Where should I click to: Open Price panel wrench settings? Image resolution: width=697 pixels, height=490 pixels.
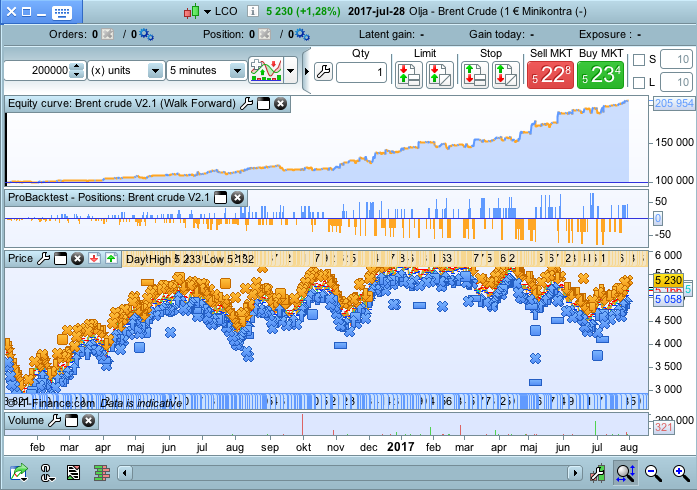[x=43, y=259]
